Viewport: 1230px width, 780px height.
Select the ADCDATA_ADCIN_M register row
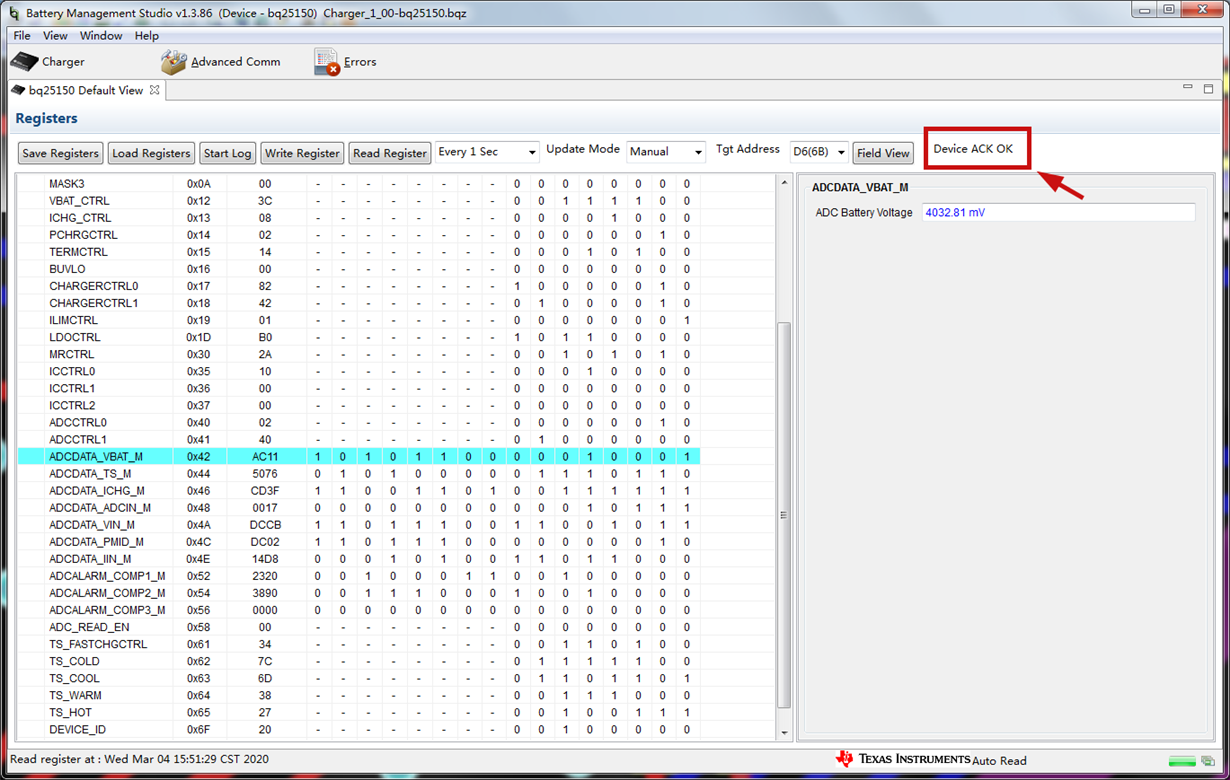pos(358,507)
